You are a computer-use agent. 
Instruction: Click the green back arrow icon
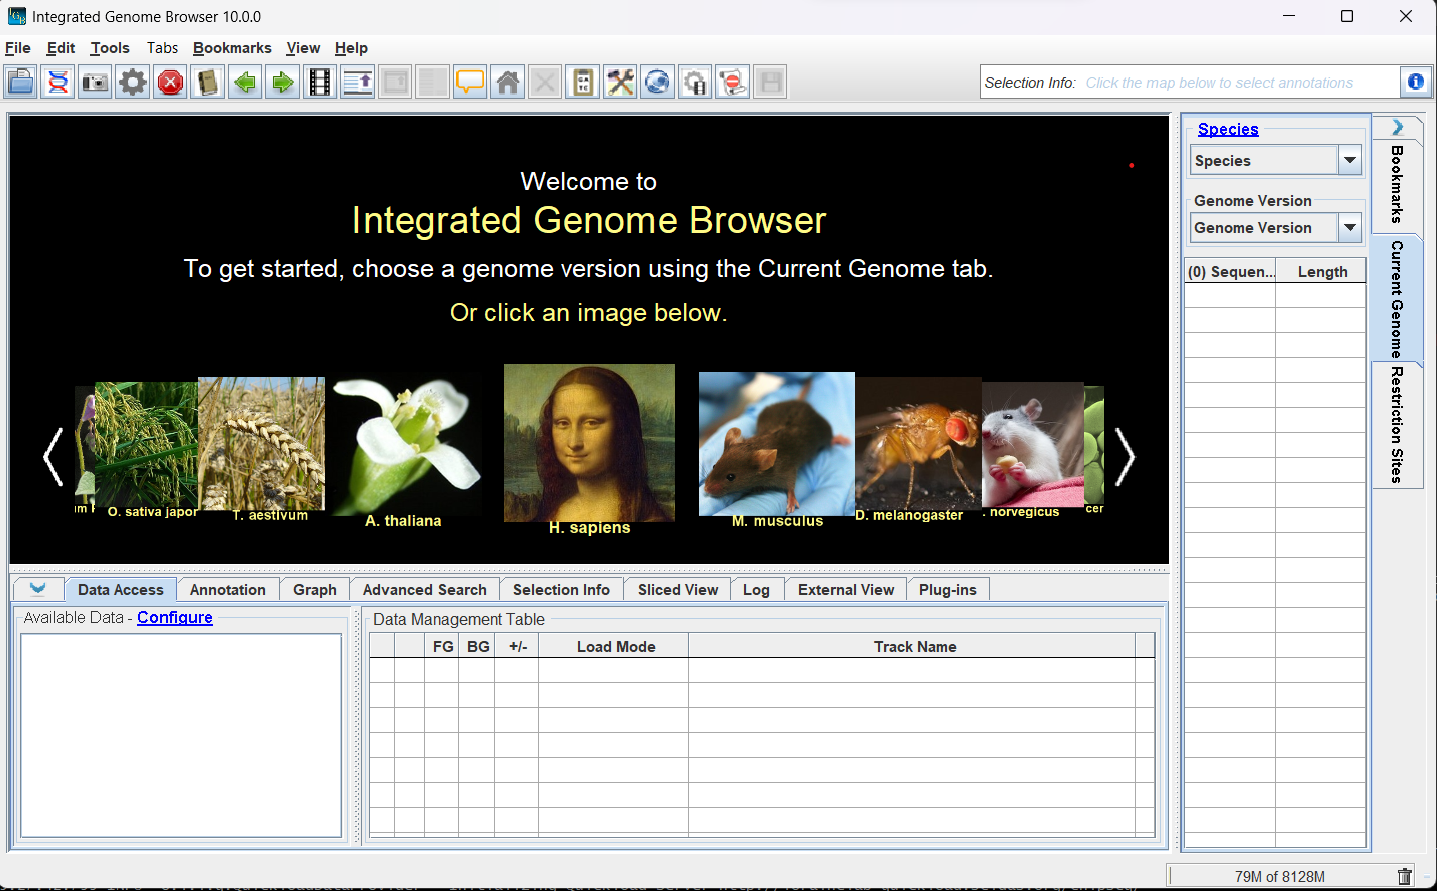(x=245, y=82)
